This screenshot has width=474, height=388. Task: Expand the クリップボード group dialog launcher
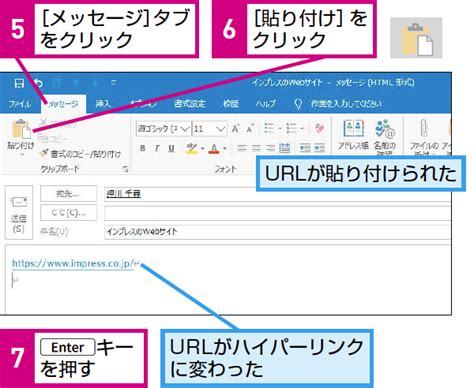(125, 169)
